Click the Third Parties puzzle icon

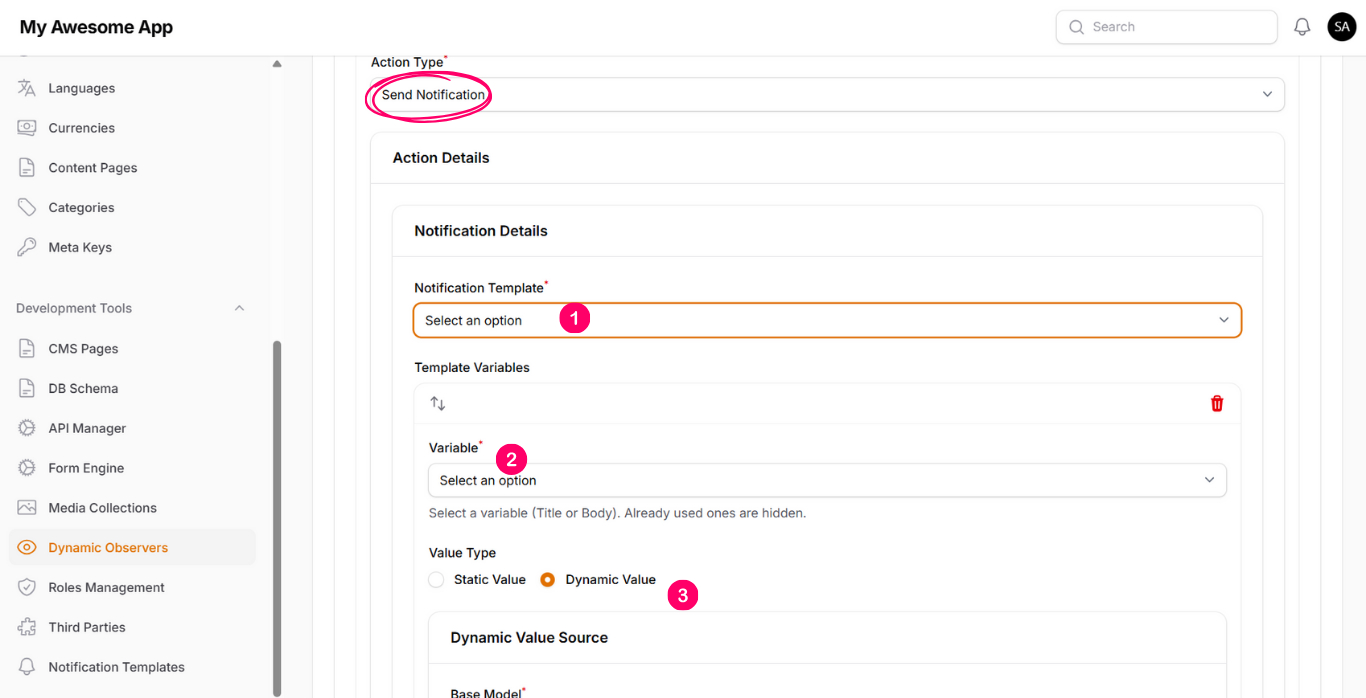27,627
